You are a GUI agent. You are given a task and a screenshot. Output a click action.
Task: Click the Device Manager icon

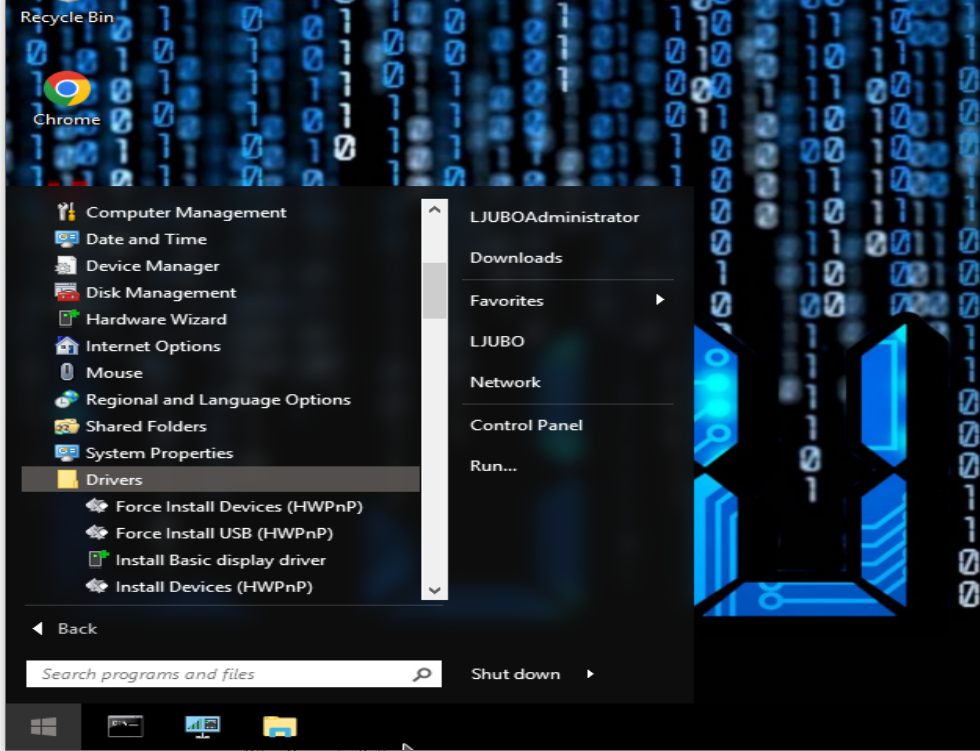coord(66,266)
